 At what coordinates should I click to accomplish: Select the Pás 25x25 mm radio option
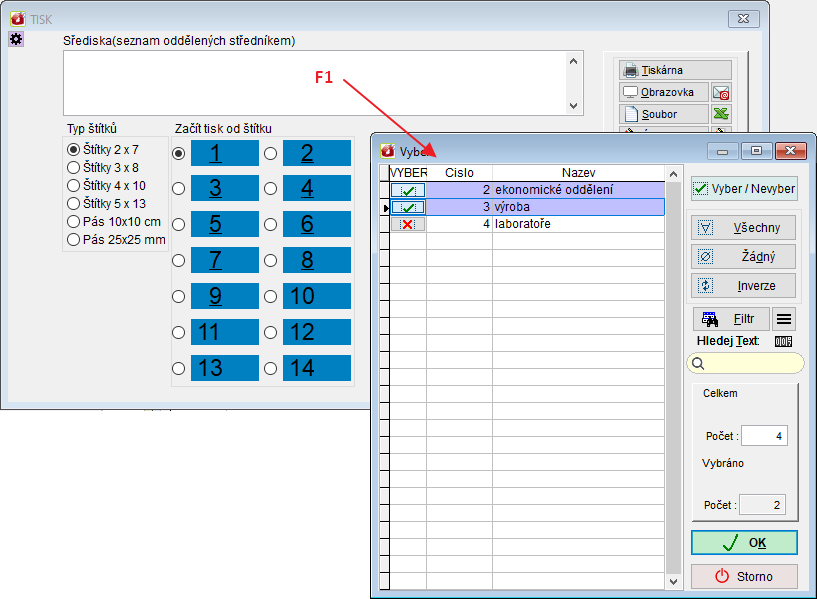[x=73, y=240]
